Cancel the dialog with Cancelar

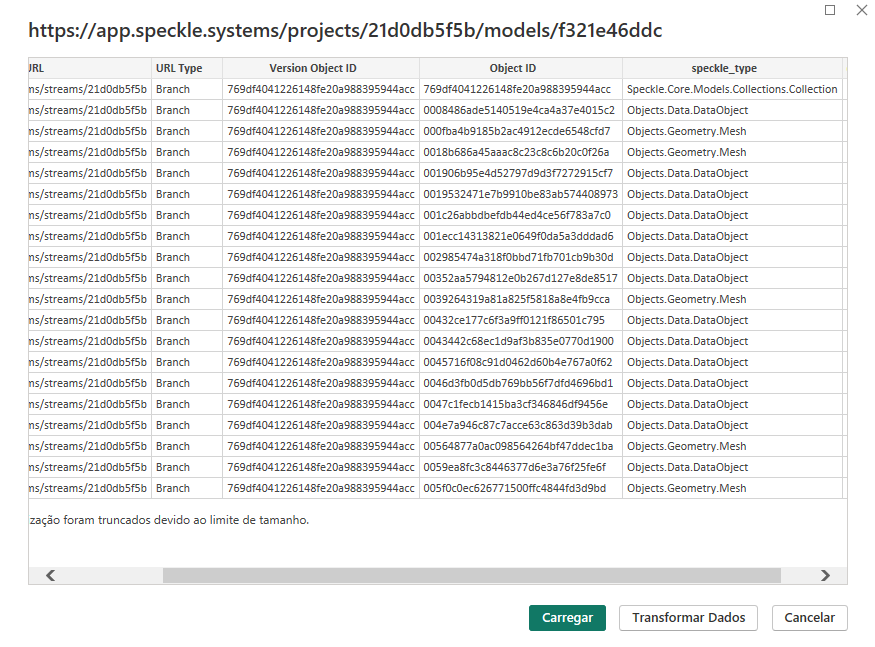pyautogui.click(x=809, y=618)
